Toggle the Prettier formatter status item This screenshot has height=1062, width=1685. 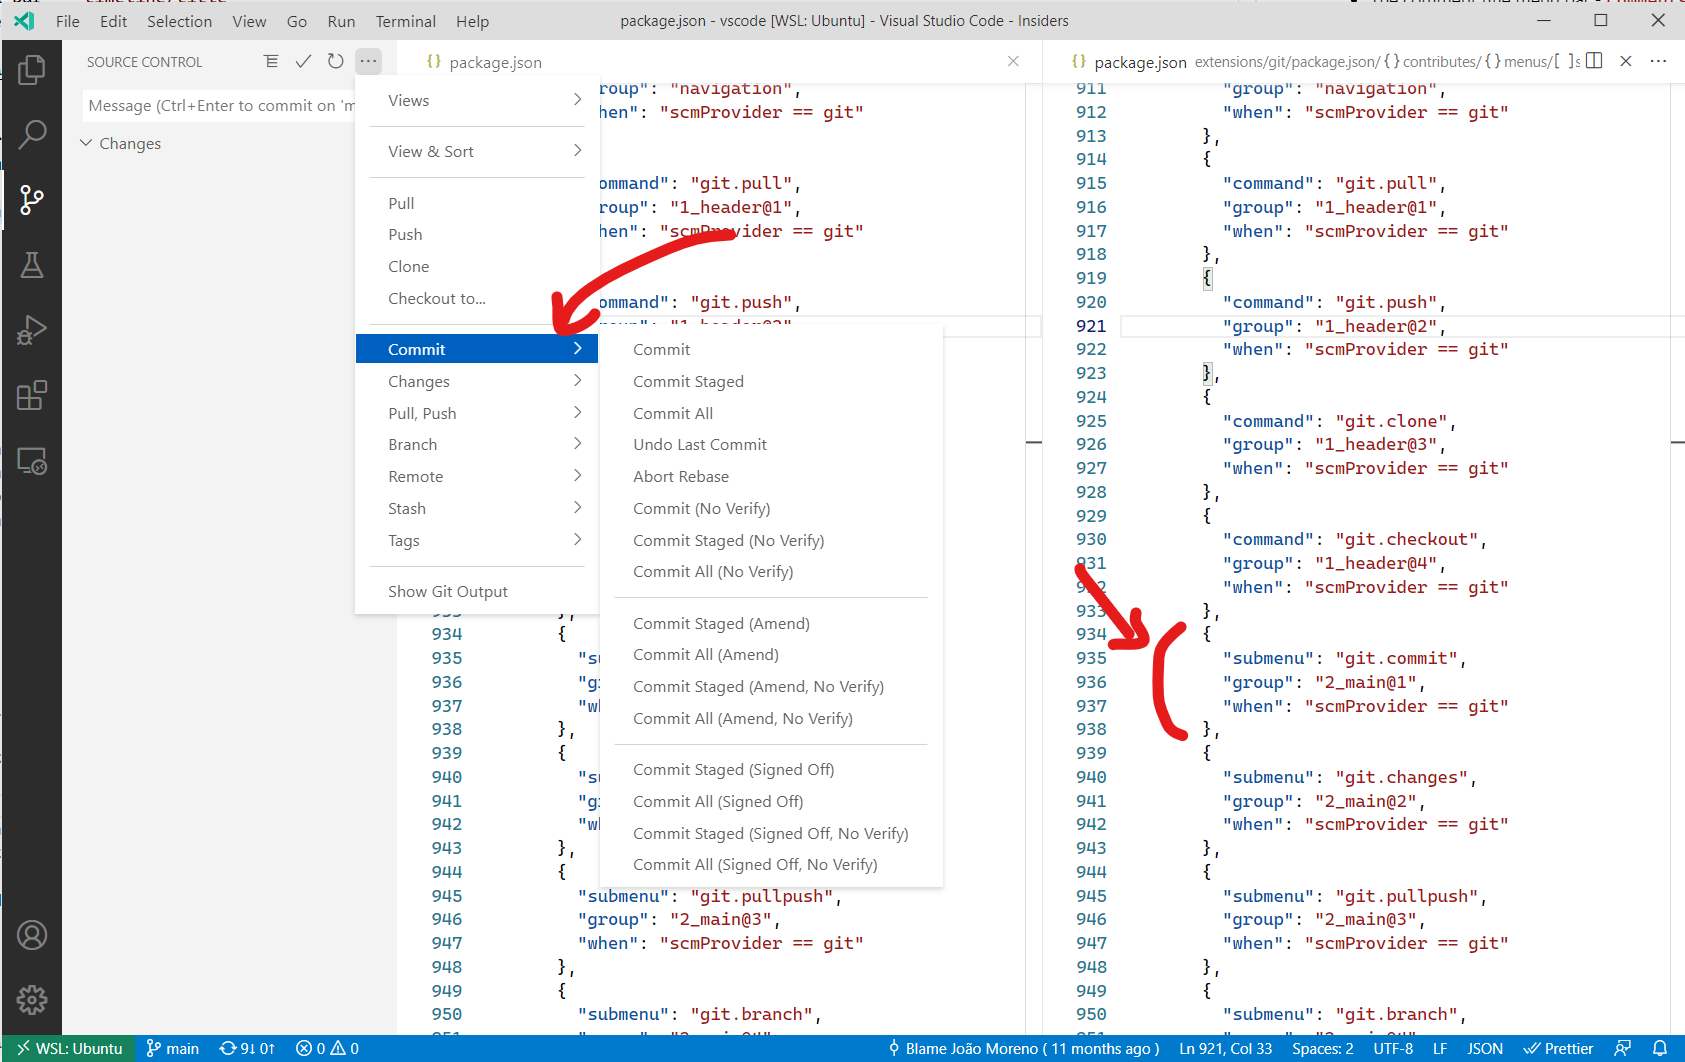coord(1558,1048)
